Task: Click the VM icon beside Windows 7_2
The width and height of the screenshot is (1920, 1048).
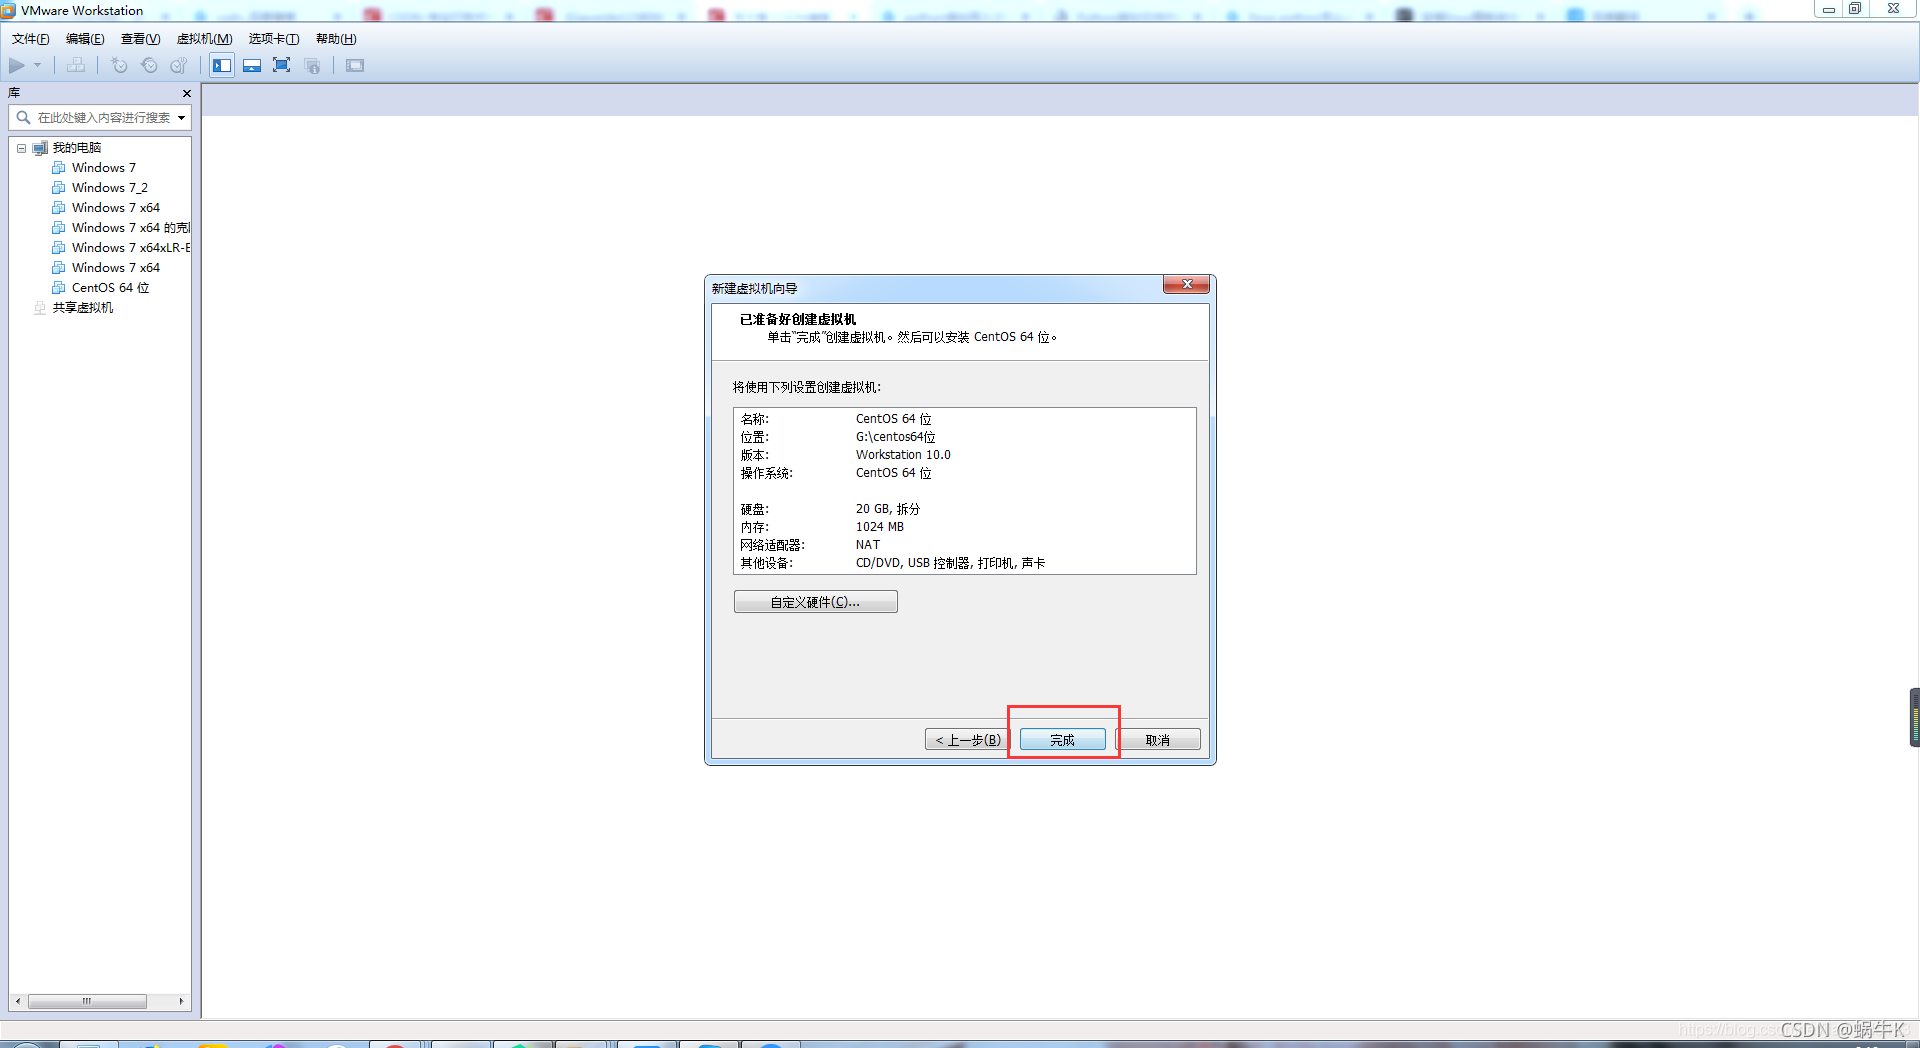Action: click(59, 188)
